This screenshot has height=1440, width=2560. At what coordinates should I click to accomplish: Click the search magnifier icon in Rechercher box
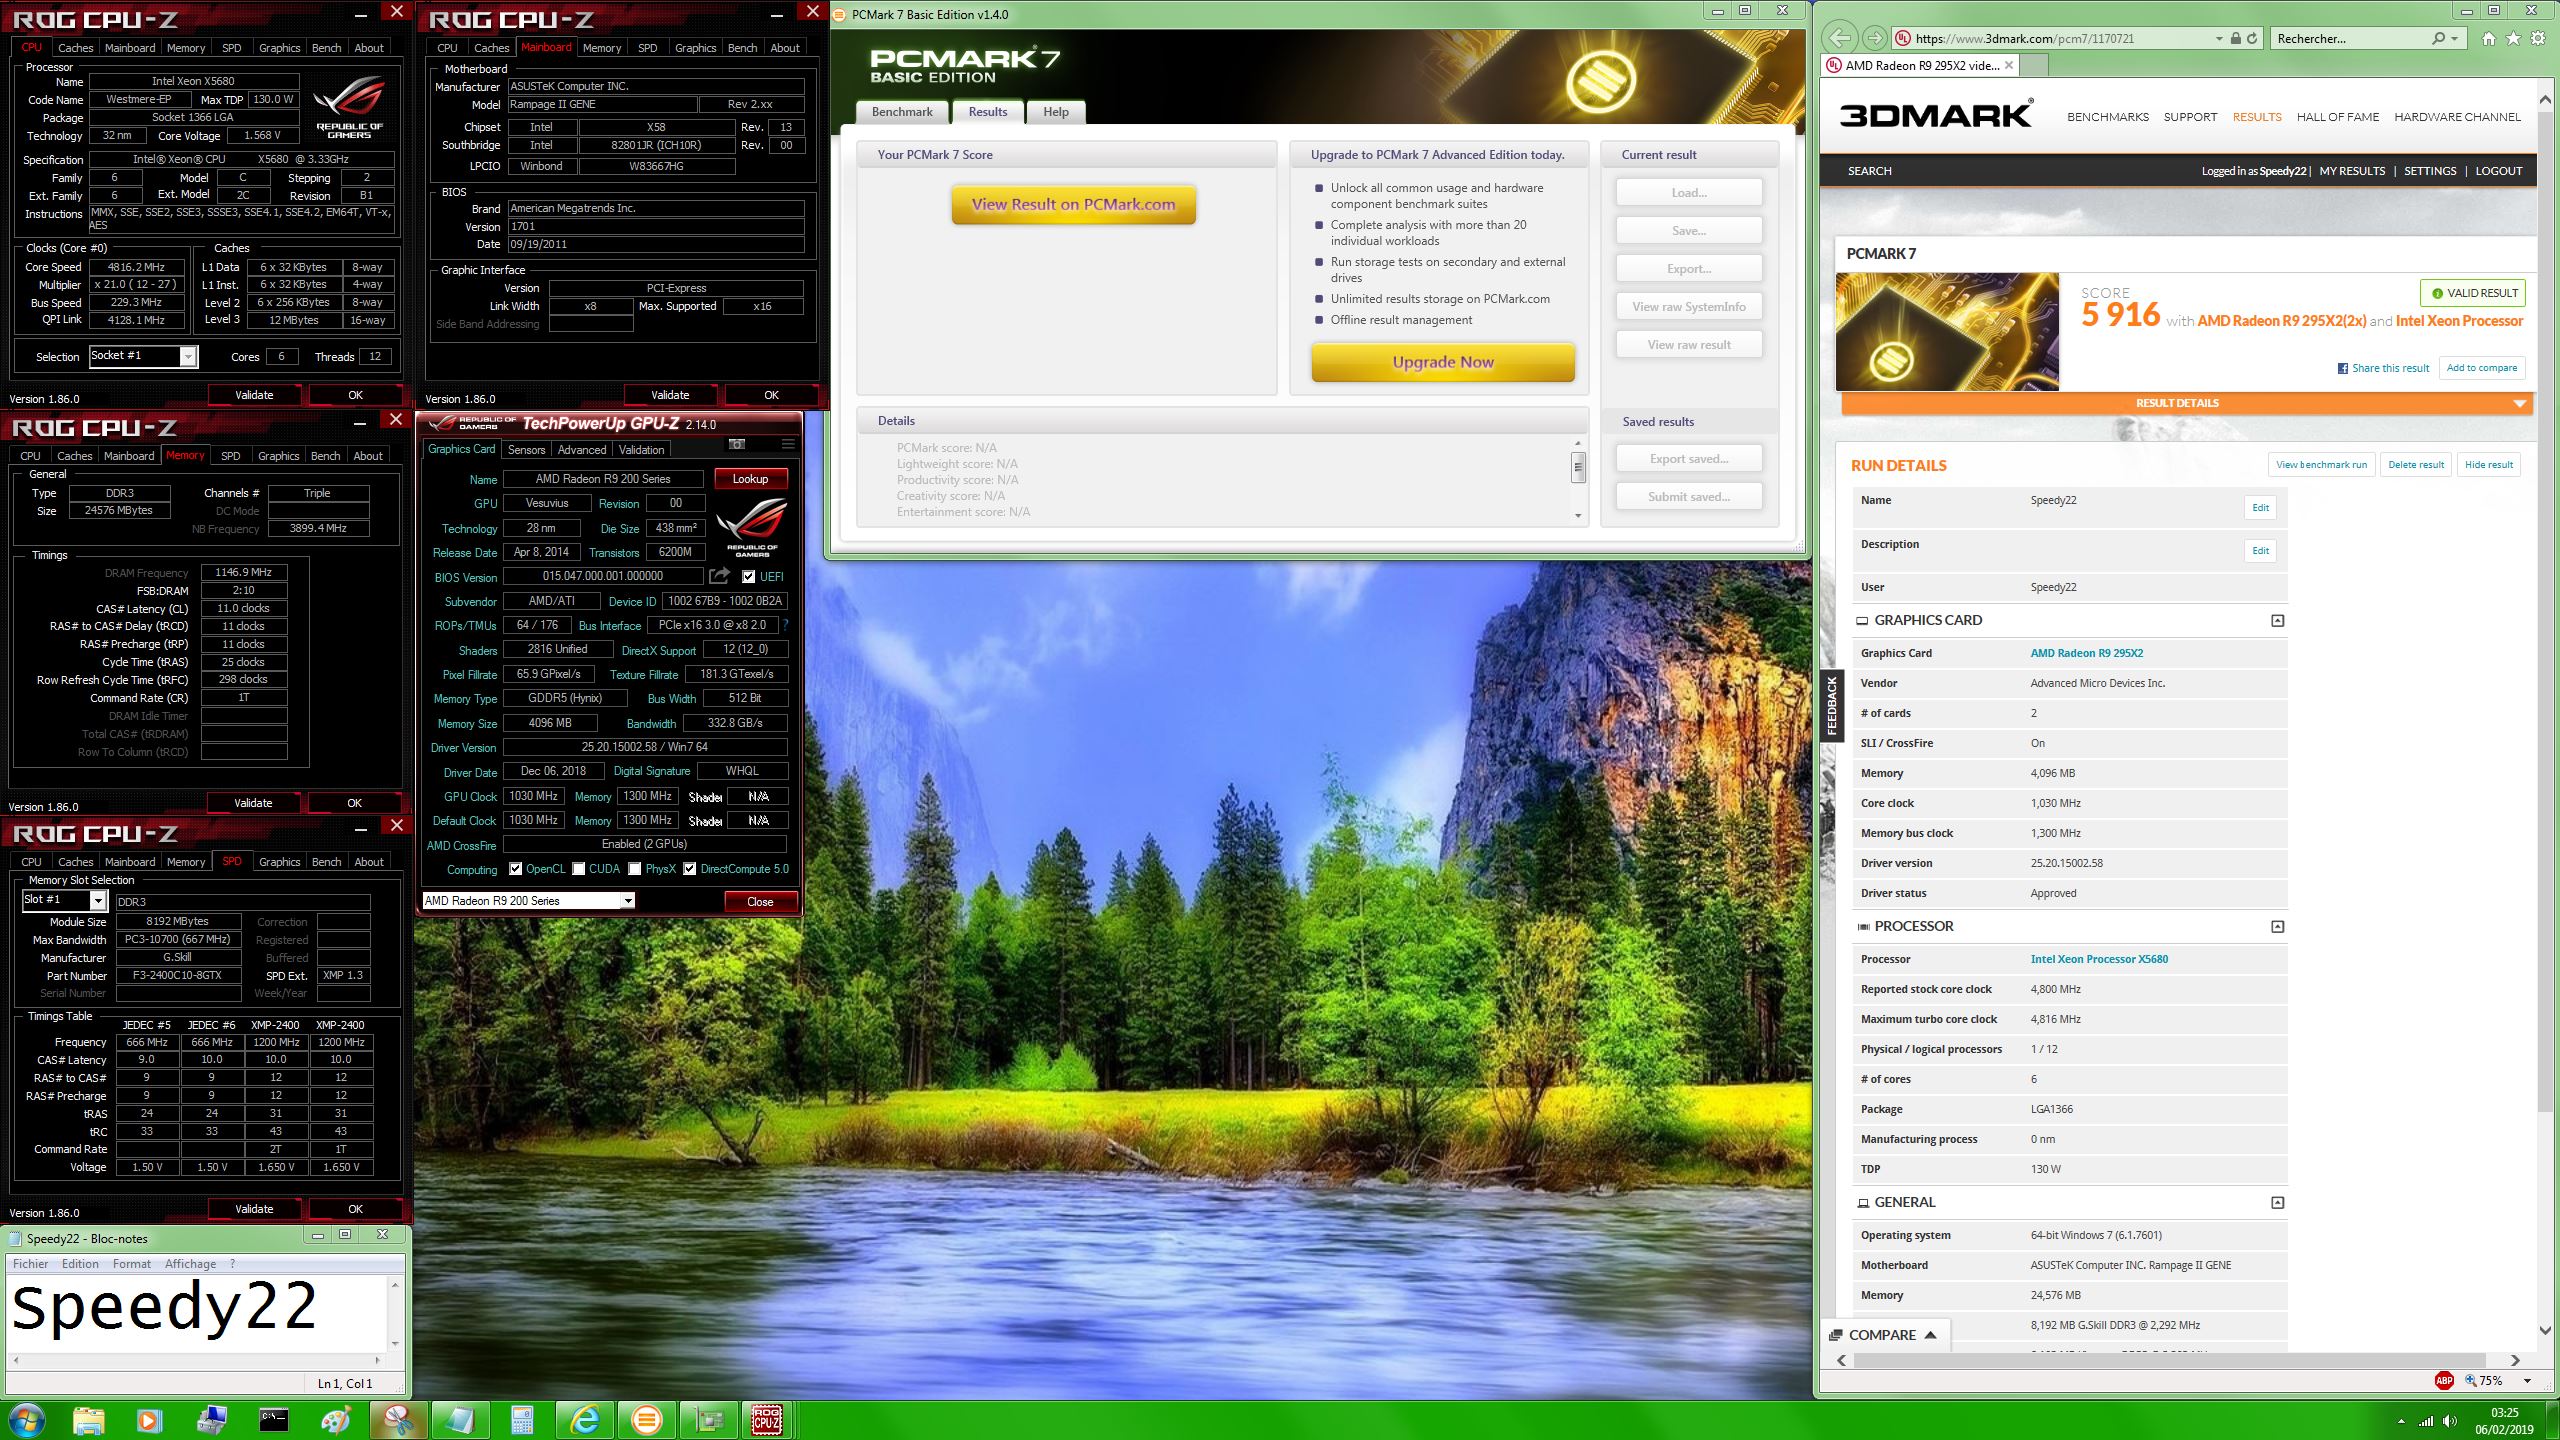click(2439, 38)
